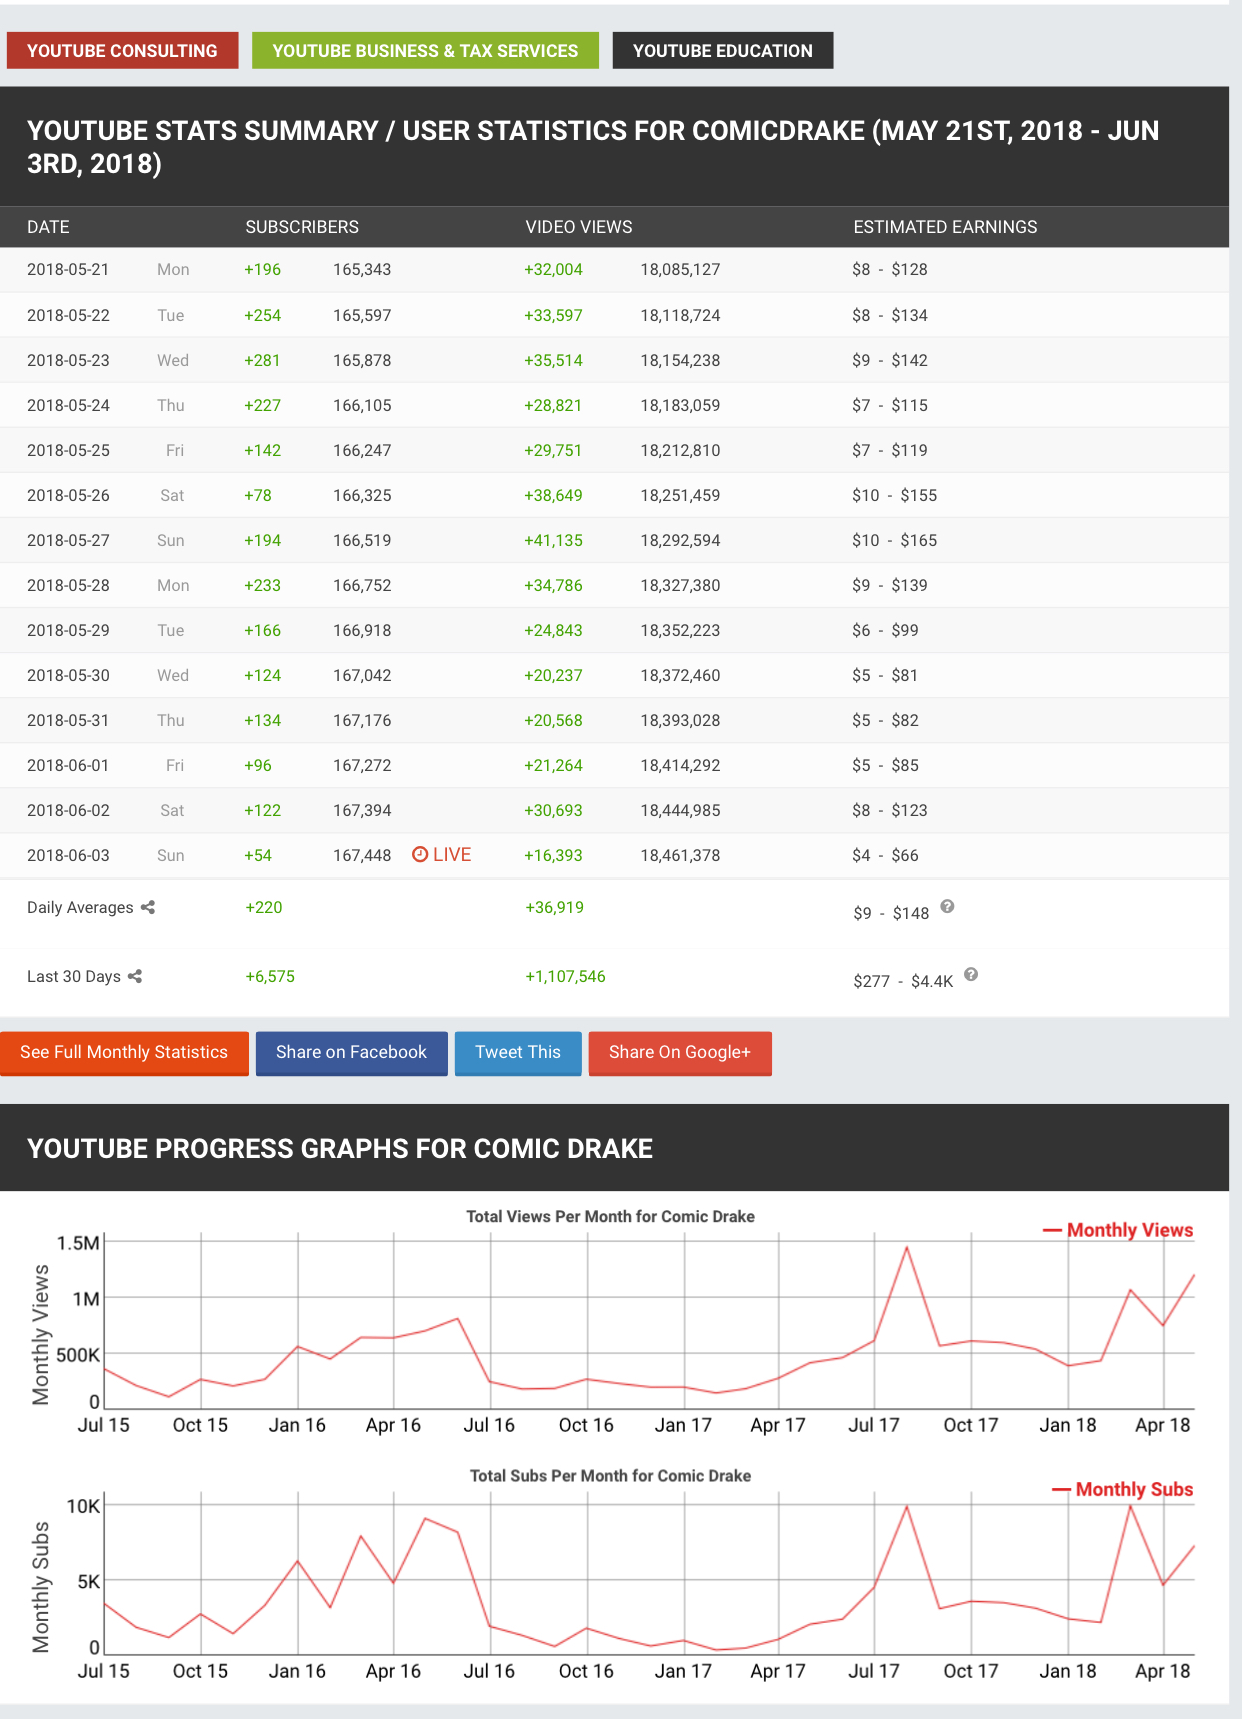1242x1719 pixels.
Task: Click date 2018-05-21 in the table
Action: click(68, 269)
